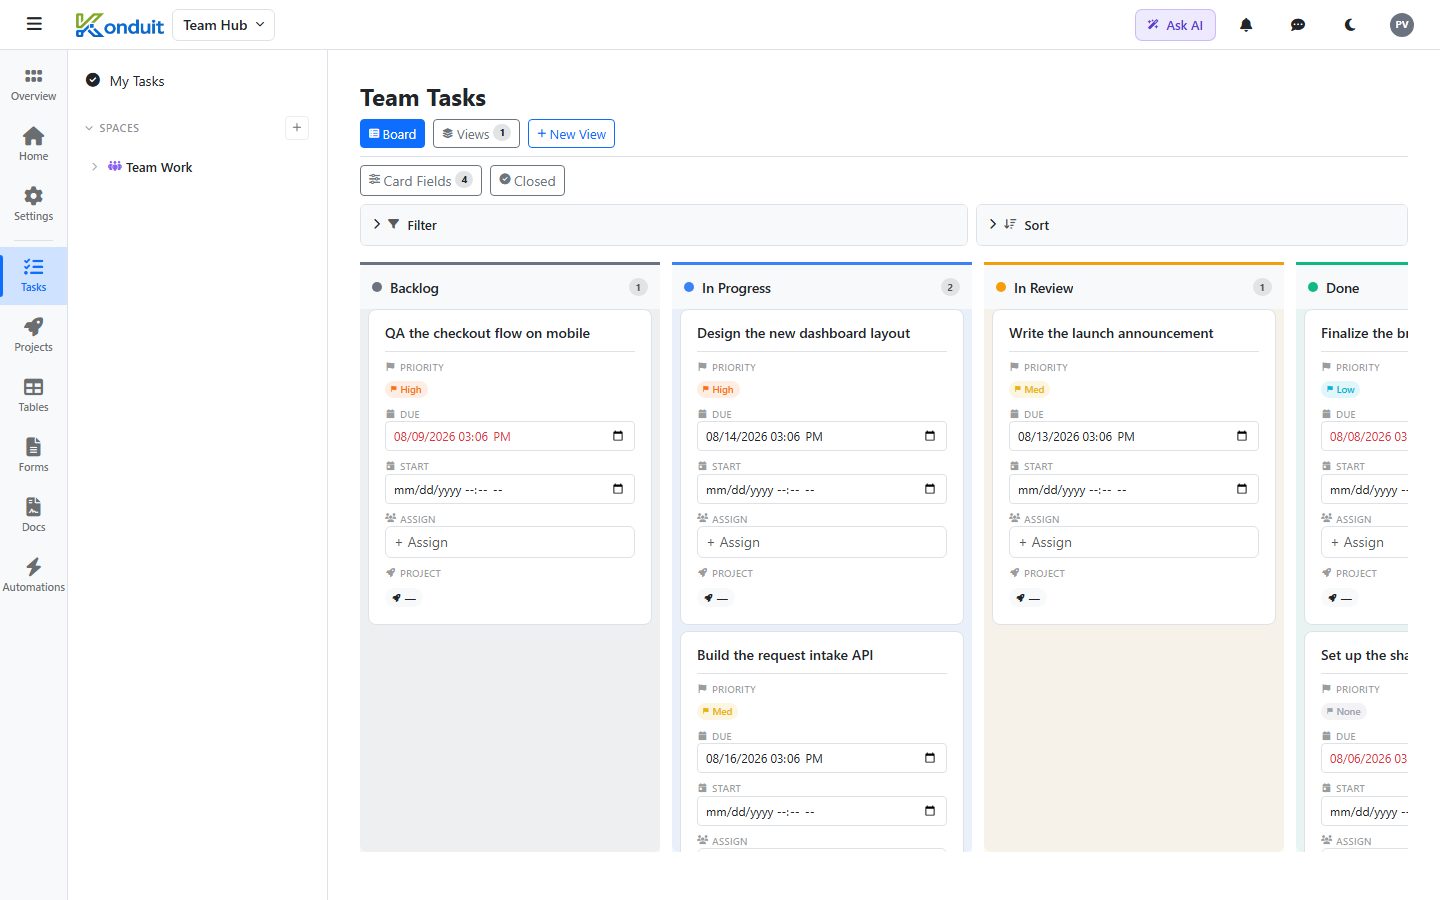Open My Tasks
The height and width of the screenshot is (900, 1440).
coord(137,81)
